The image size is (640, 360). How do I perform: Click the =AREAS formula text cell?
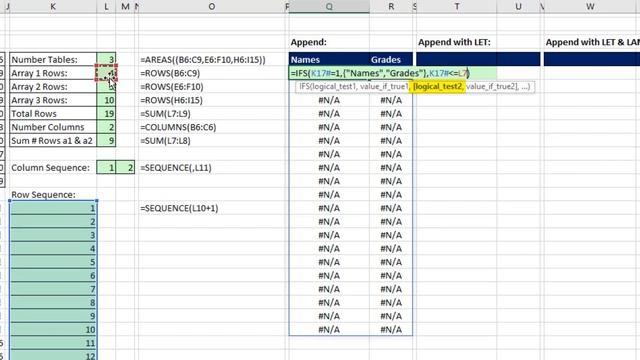click(203, 60)
